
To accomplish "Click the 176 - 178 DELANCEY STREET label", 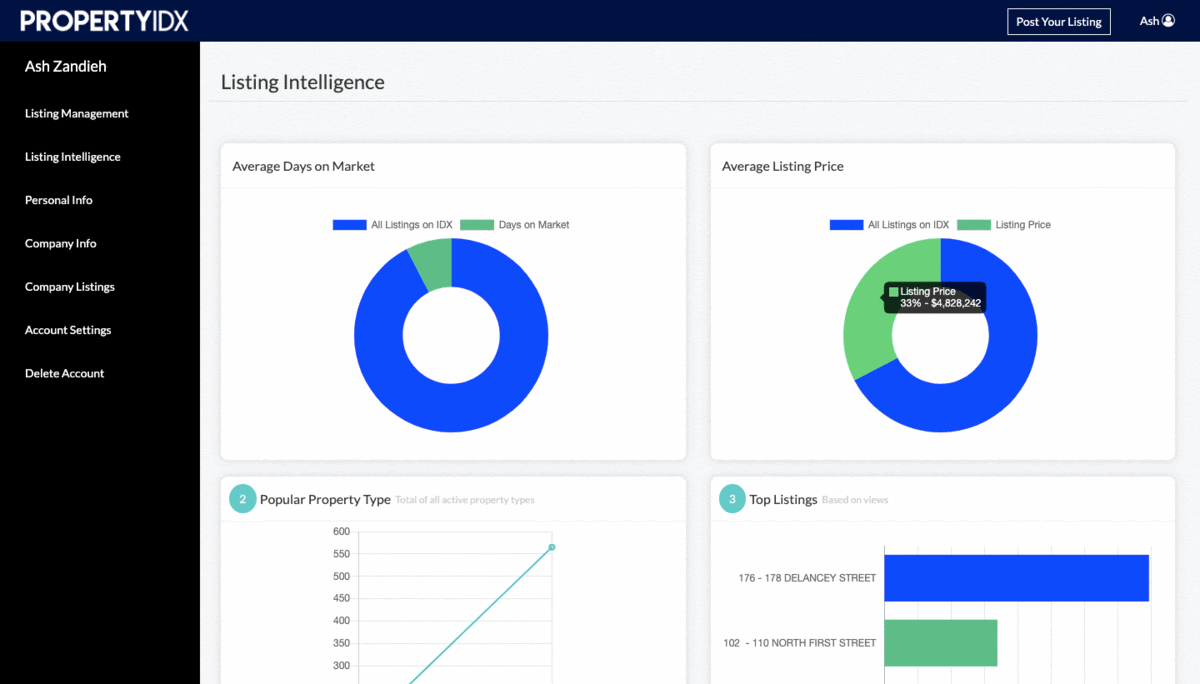I will pos(807,578).
